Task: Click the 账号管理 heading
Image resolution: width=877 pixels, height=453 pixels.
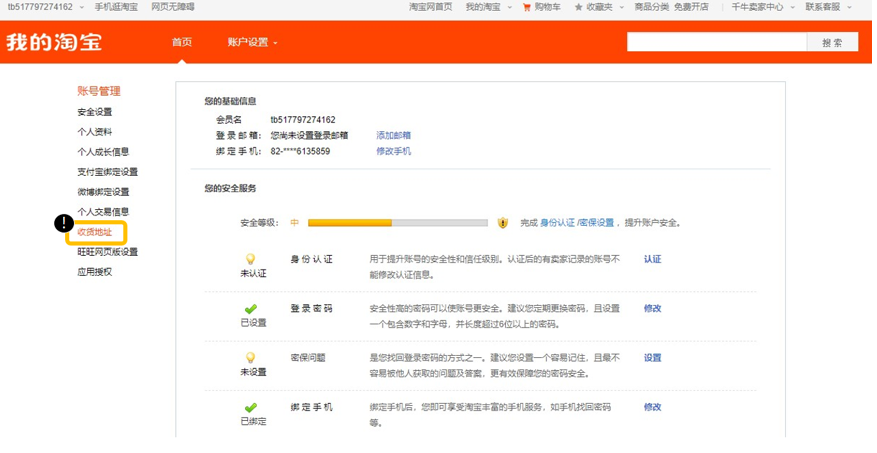Action: (99, 91)
